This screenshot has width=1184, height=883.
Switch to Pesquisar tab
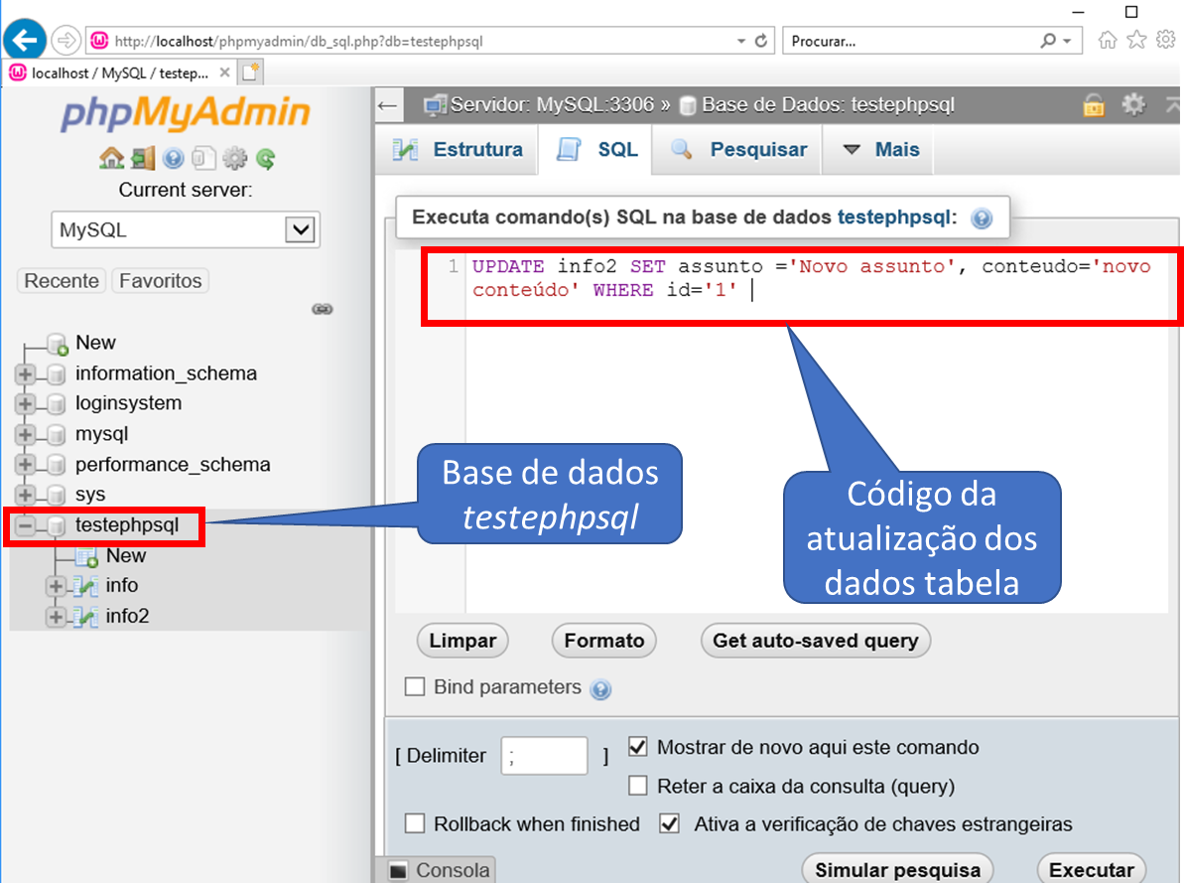(x=738, y=150)
